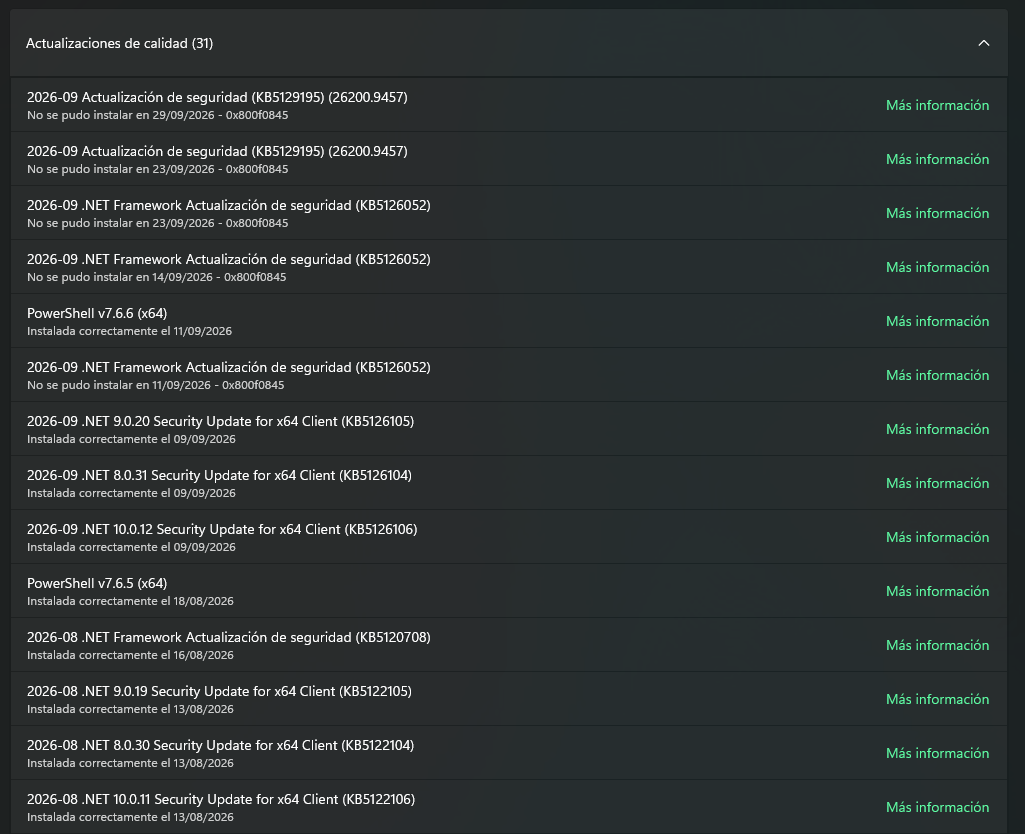The height and width of the screenshot is (834, 1025).
Task: Open Más información for .NET 9.0.19 update
Action: click(937, 699)
